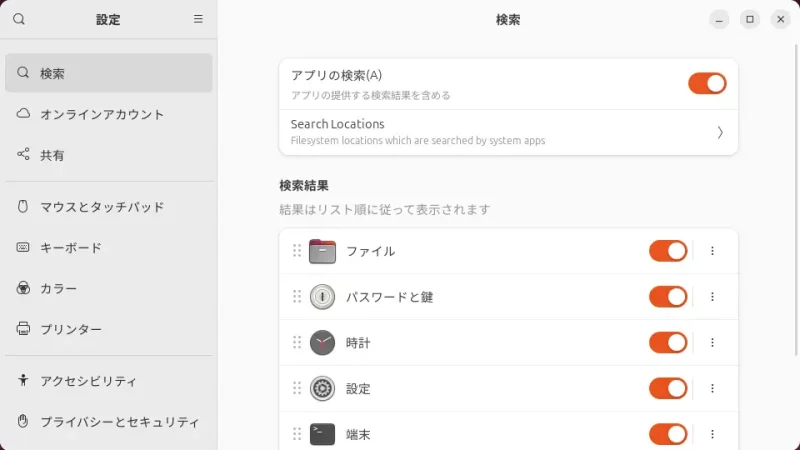The width and height of the screenshot is (800, 450).
Task: Open プライバシーとセキュリティ settings
Action: click(x=109, y=421)
